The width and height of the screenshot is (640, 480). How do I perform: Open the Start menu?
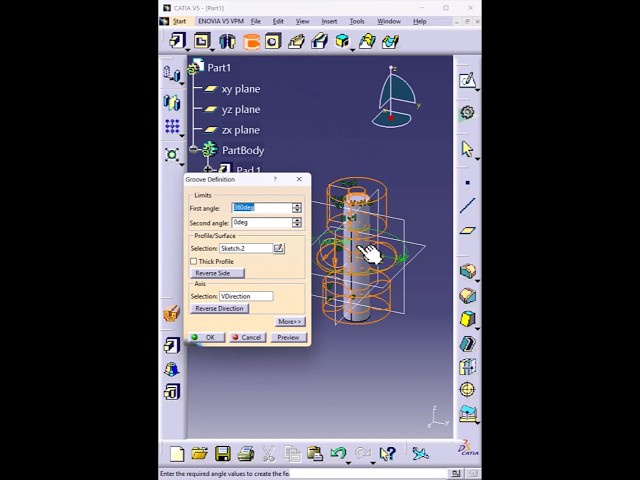(179, 21)
